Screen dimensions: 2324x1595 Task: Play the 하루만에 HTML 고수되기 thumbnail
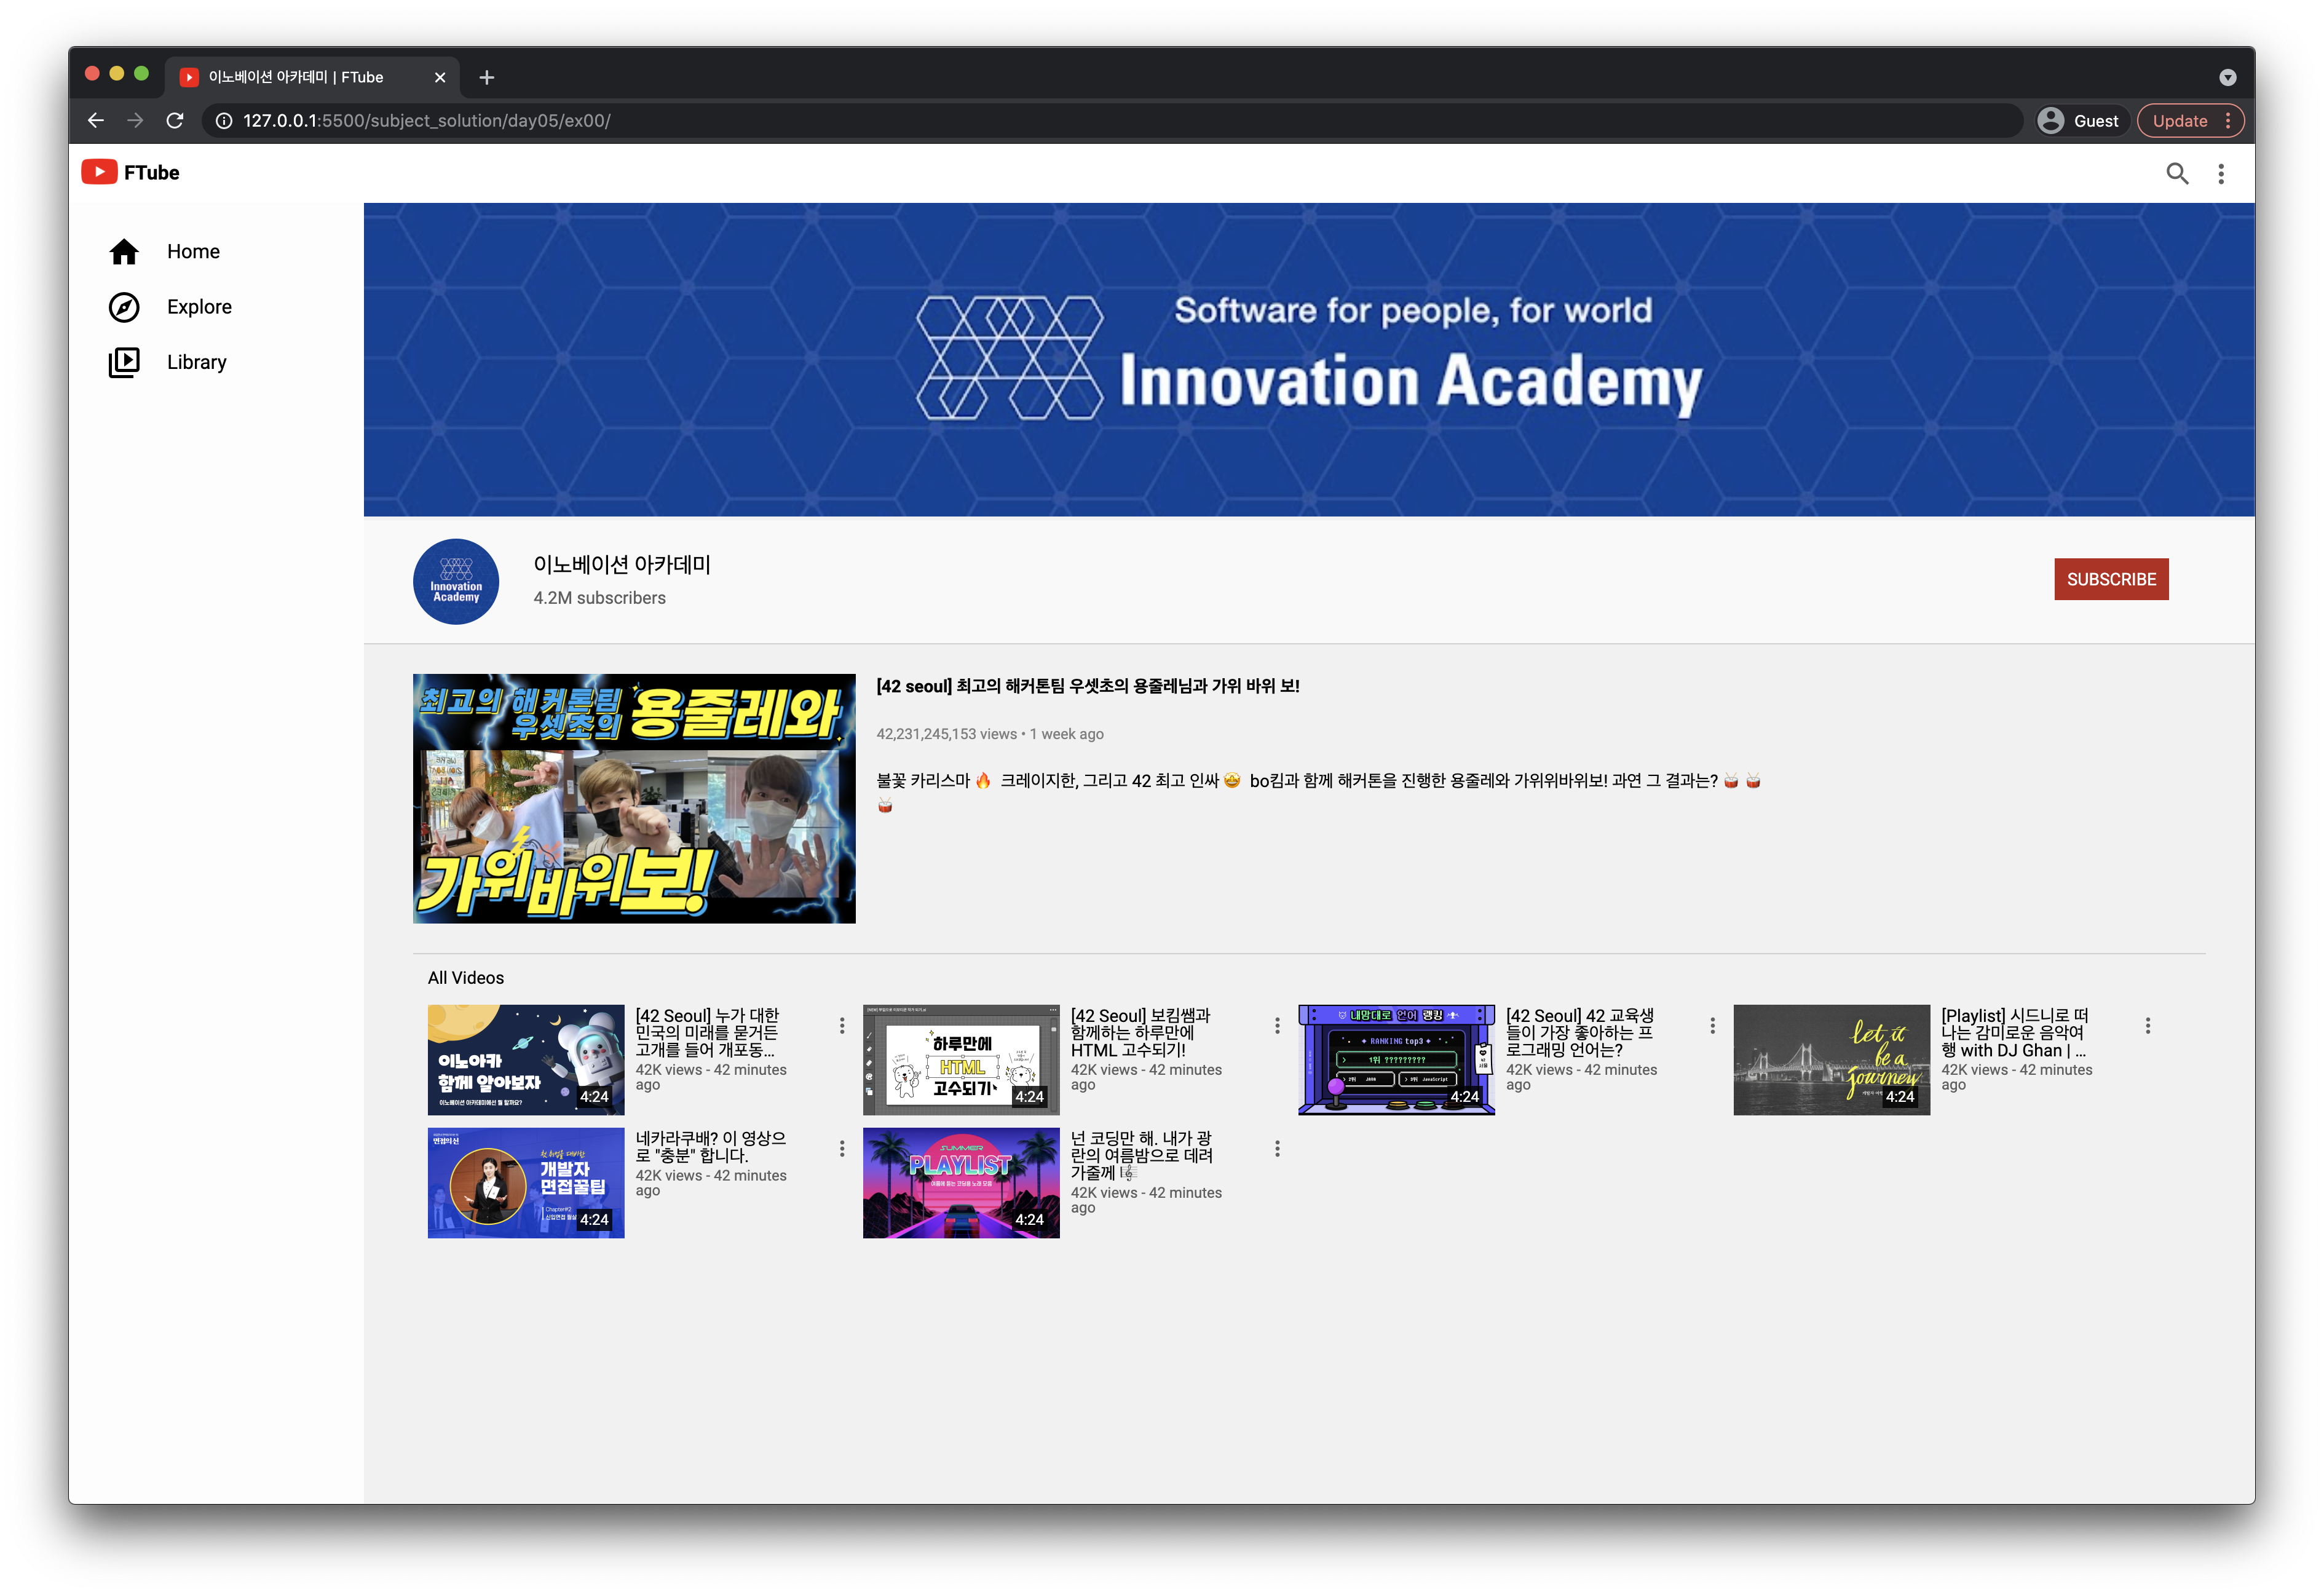961,1059
